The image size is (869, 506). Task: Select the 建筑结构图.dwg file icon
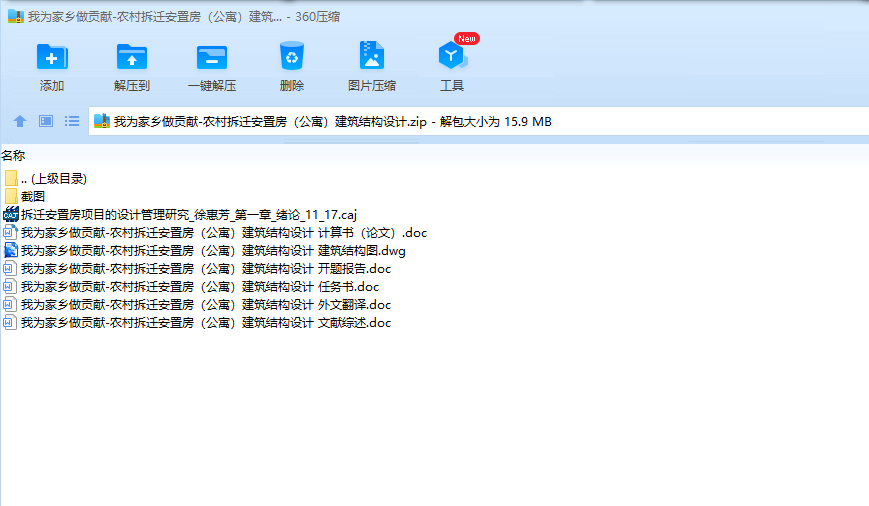coord(11,251)
